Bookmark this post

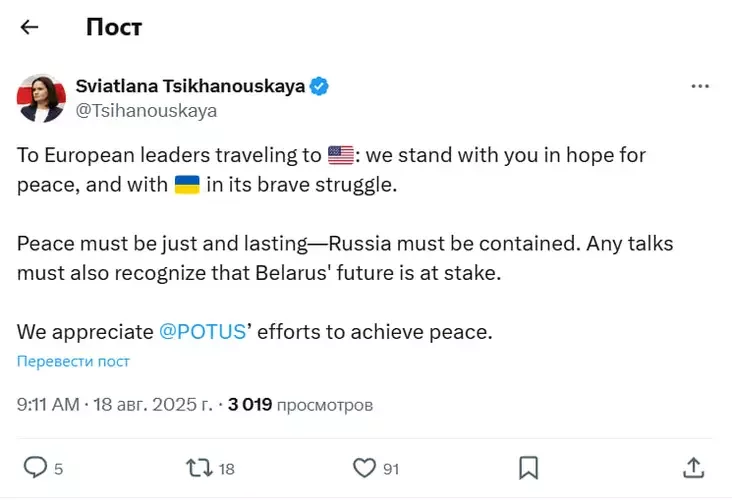point(528,467)
